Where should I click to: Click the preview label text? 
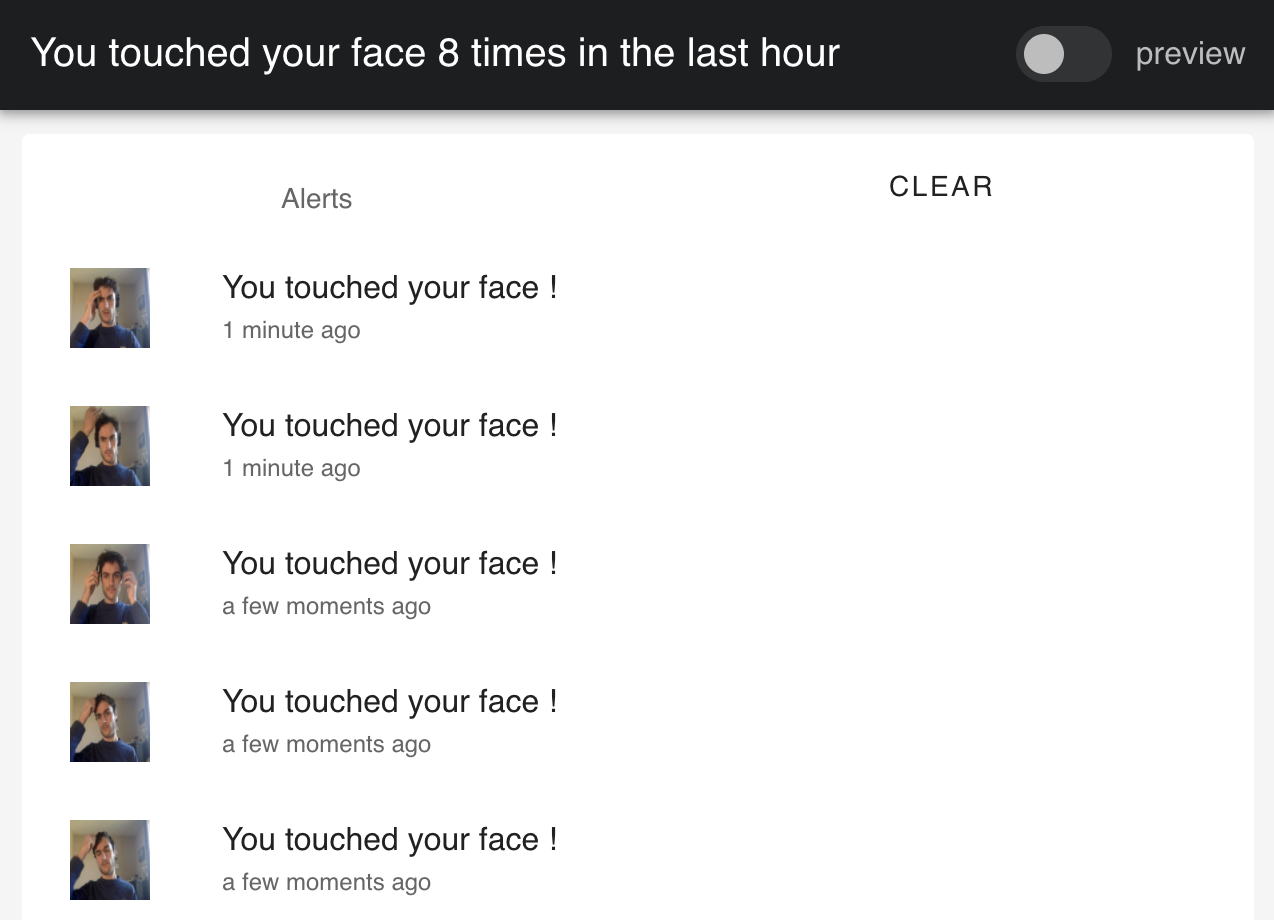(1190, 53)
